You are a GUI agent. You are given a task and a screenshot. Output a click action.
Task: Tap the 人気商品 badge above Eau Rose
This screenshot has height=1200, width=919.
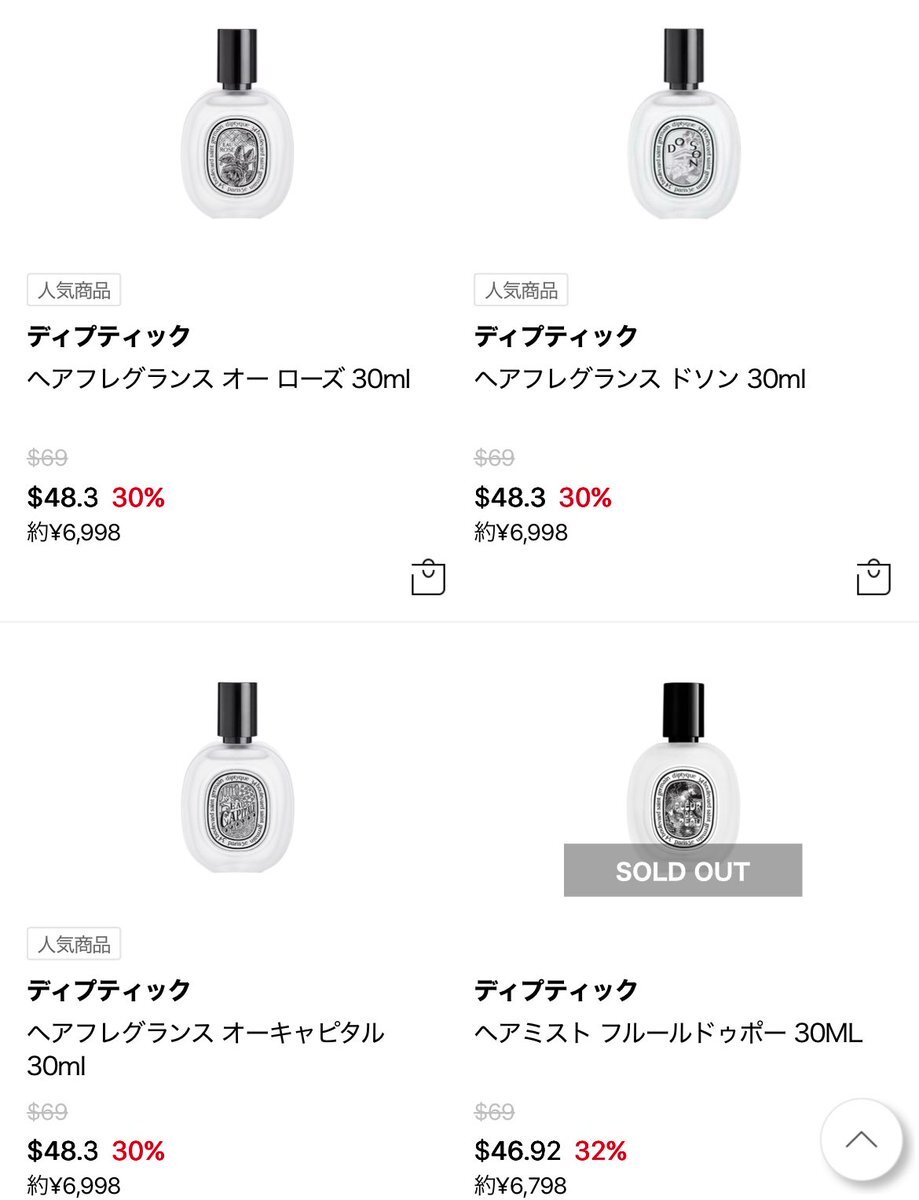[x=74, y=290]
